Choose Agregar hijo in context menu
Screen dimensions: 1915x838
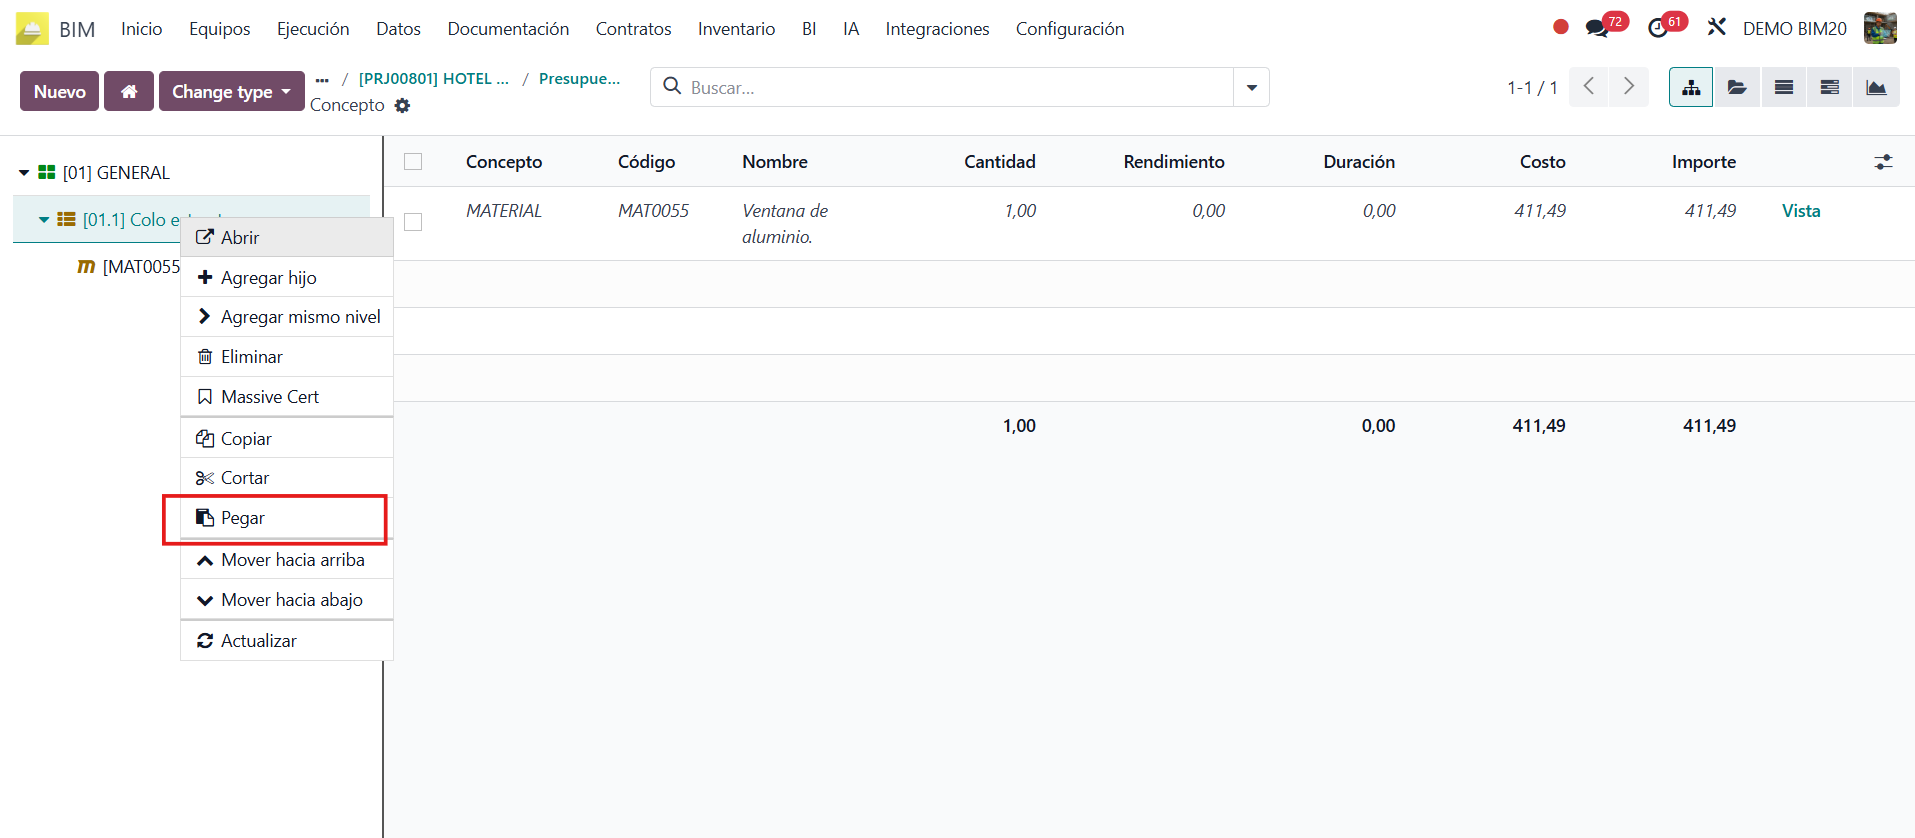[268, 278]
